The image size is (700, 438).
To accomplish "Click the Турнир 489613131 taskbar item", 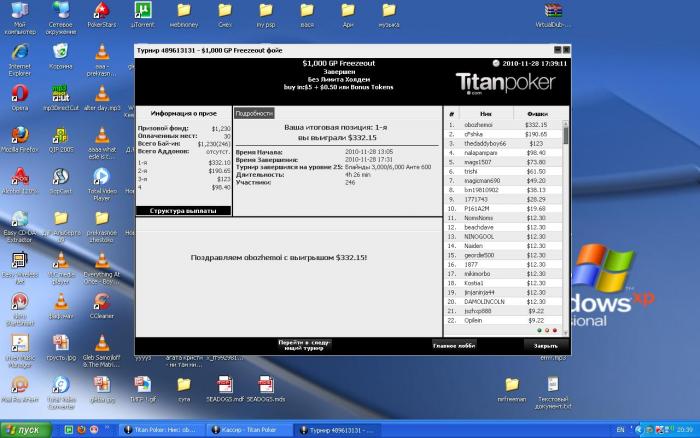I will 337,430.
